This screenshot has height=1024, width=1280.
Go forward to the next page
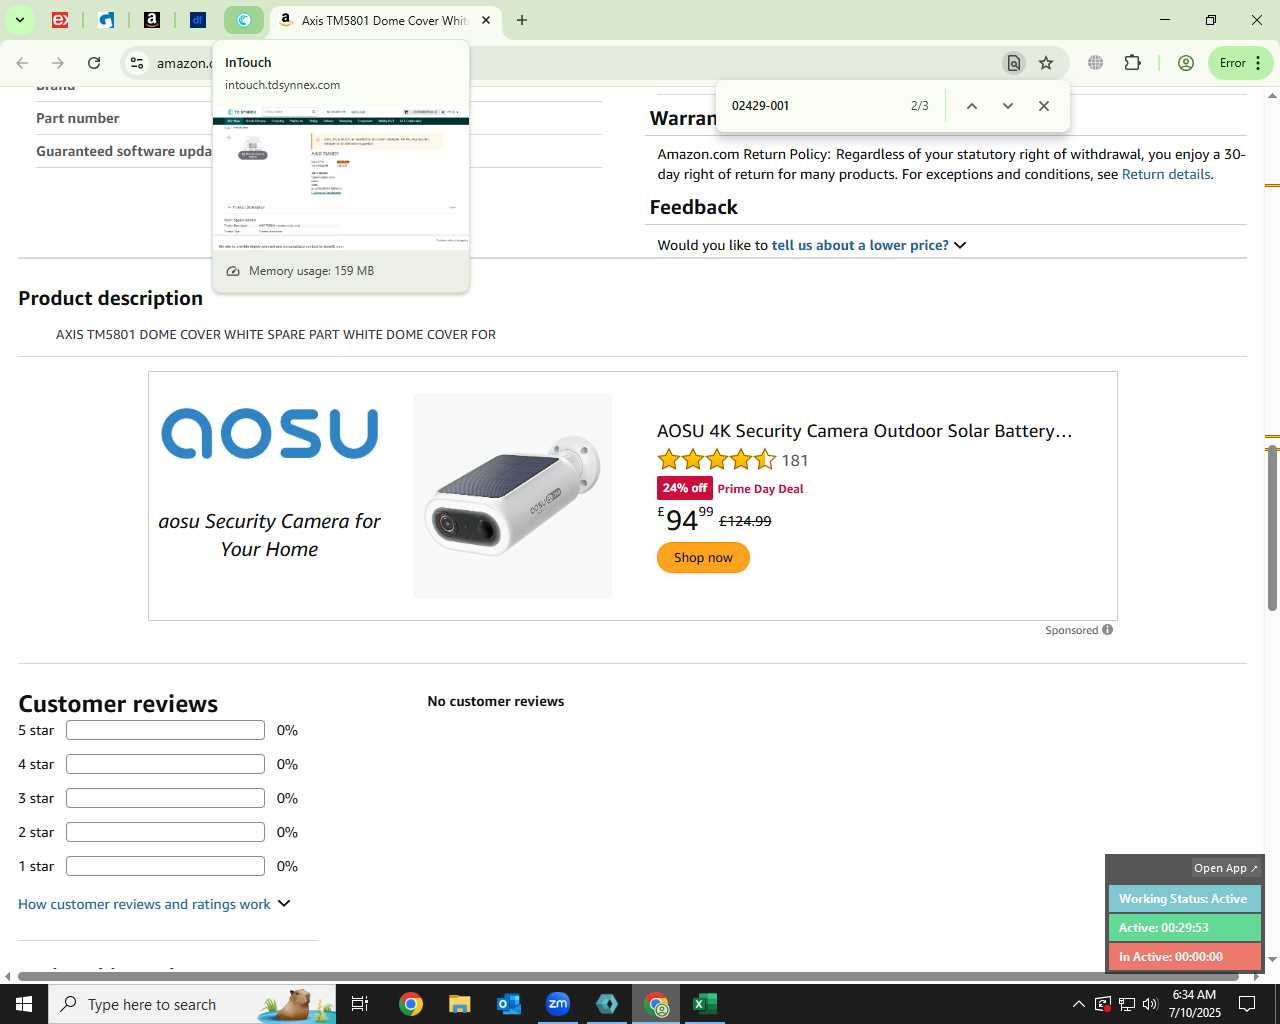pyautogui.click(x=58, y=63)
